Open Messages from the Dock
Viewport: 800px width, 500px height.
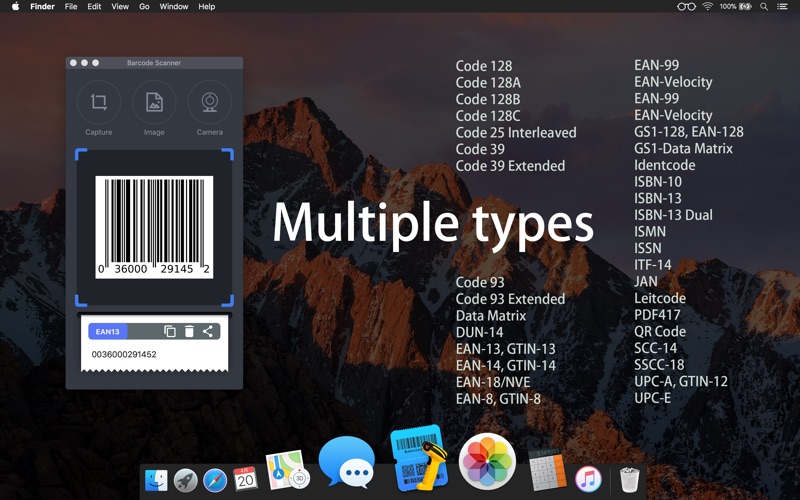click(346, 463)
